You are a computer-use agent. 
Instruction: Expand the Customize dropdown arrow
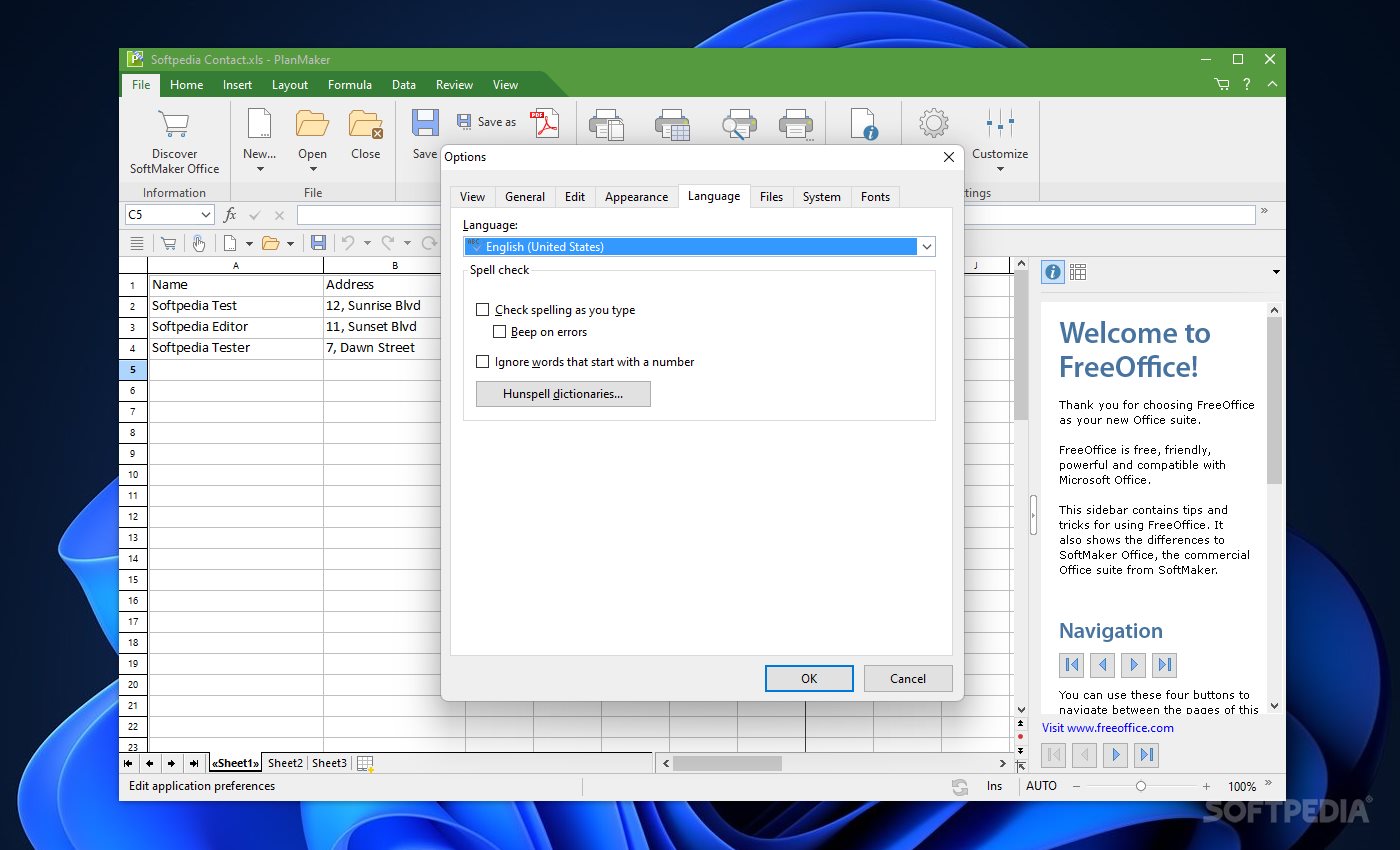coord(1000,169)
